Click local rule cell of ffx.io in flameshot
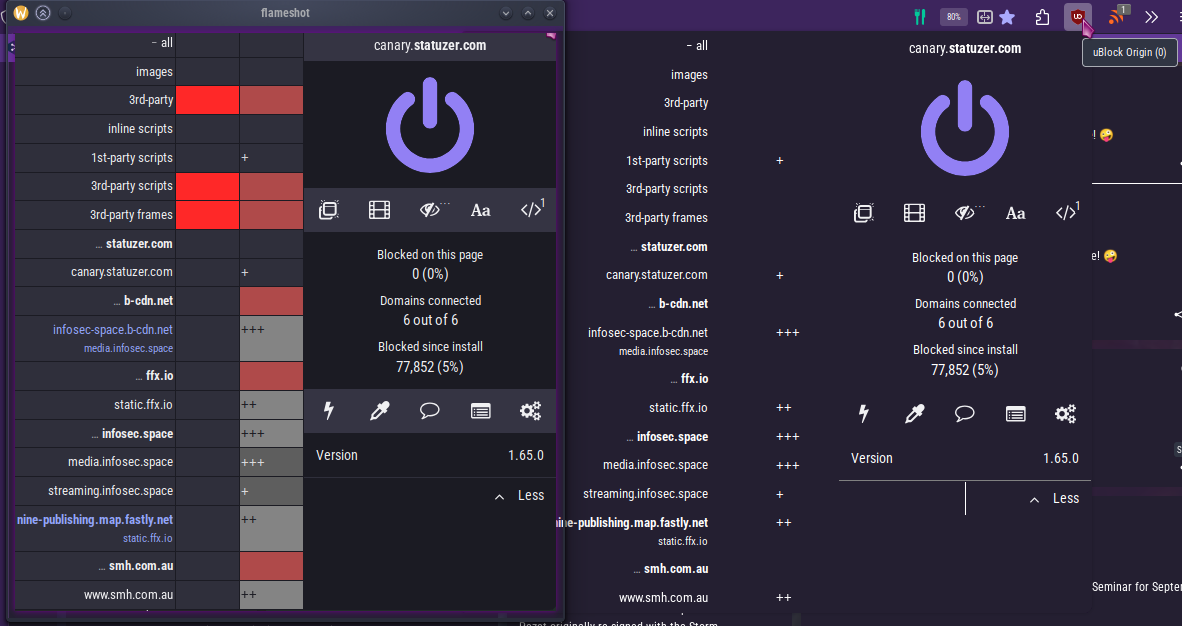1182x626 pixels. pos(271,376)
